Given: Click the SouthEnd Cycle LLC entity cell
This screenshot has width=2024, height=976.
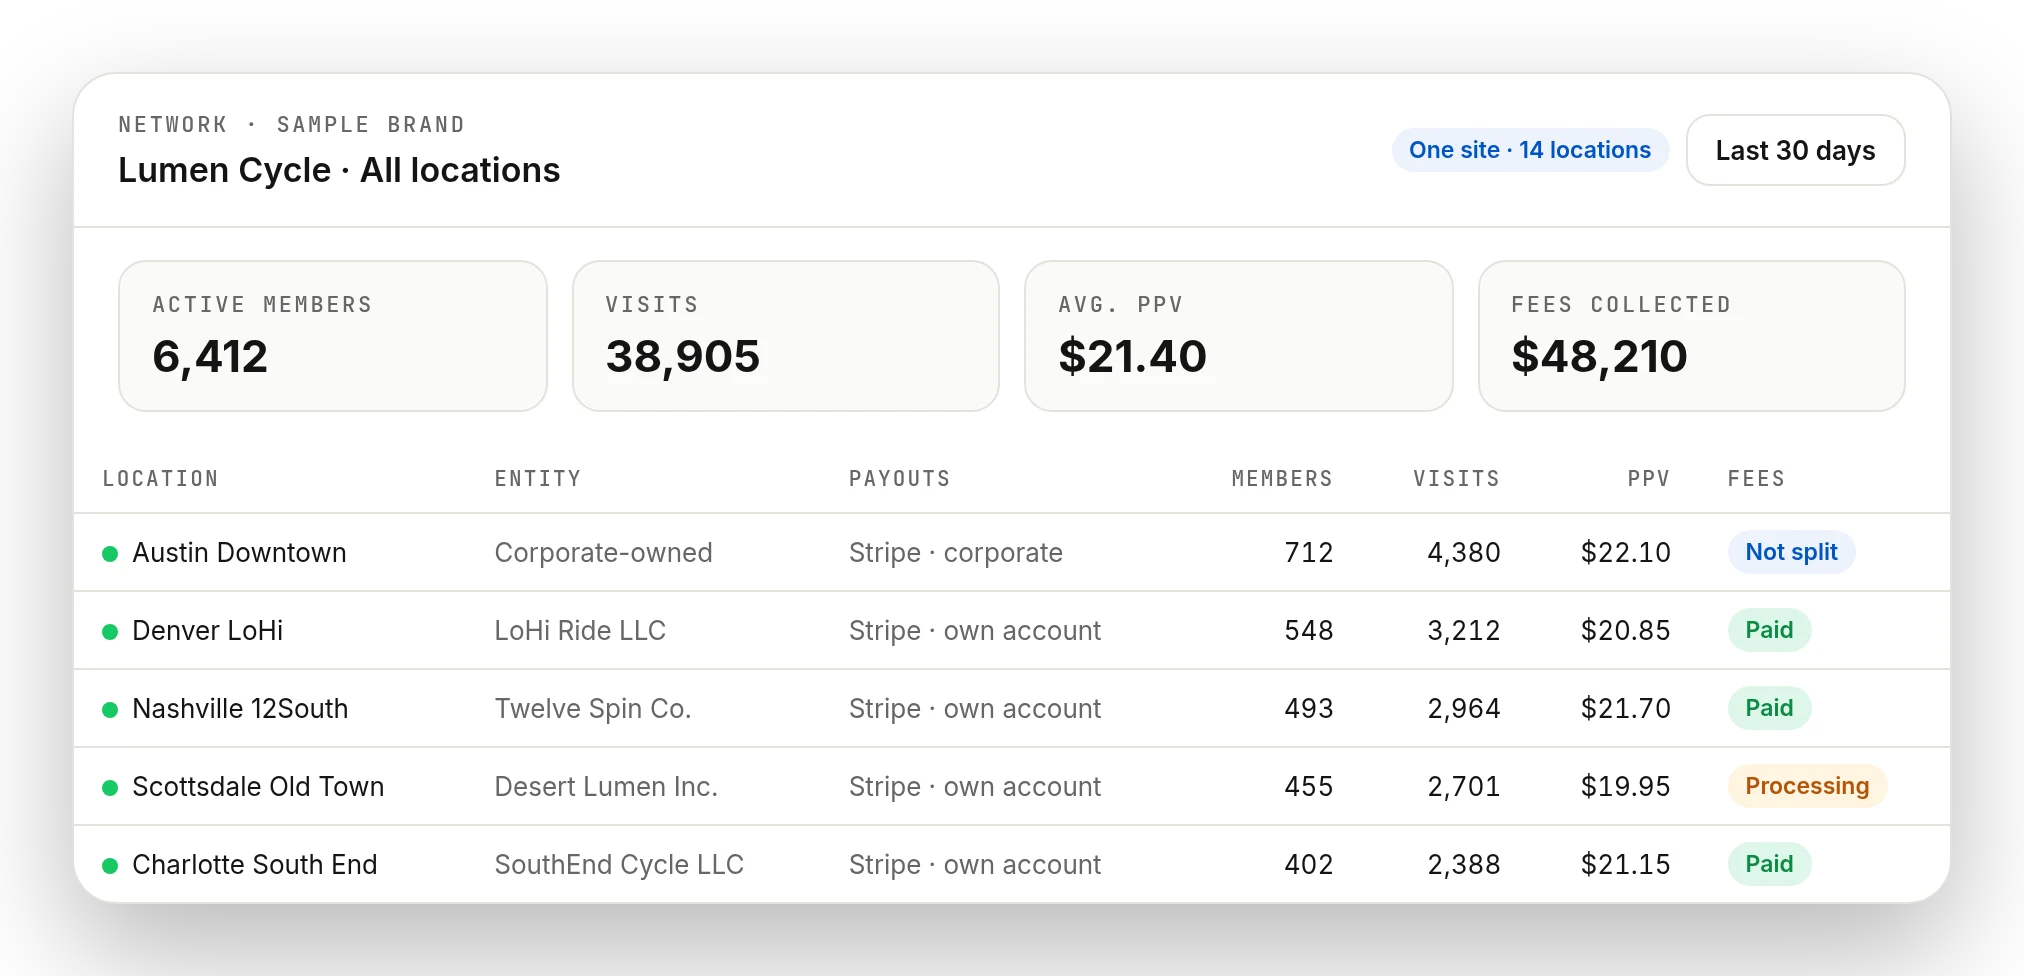Looking at the screenshot, I should [619, 865].
